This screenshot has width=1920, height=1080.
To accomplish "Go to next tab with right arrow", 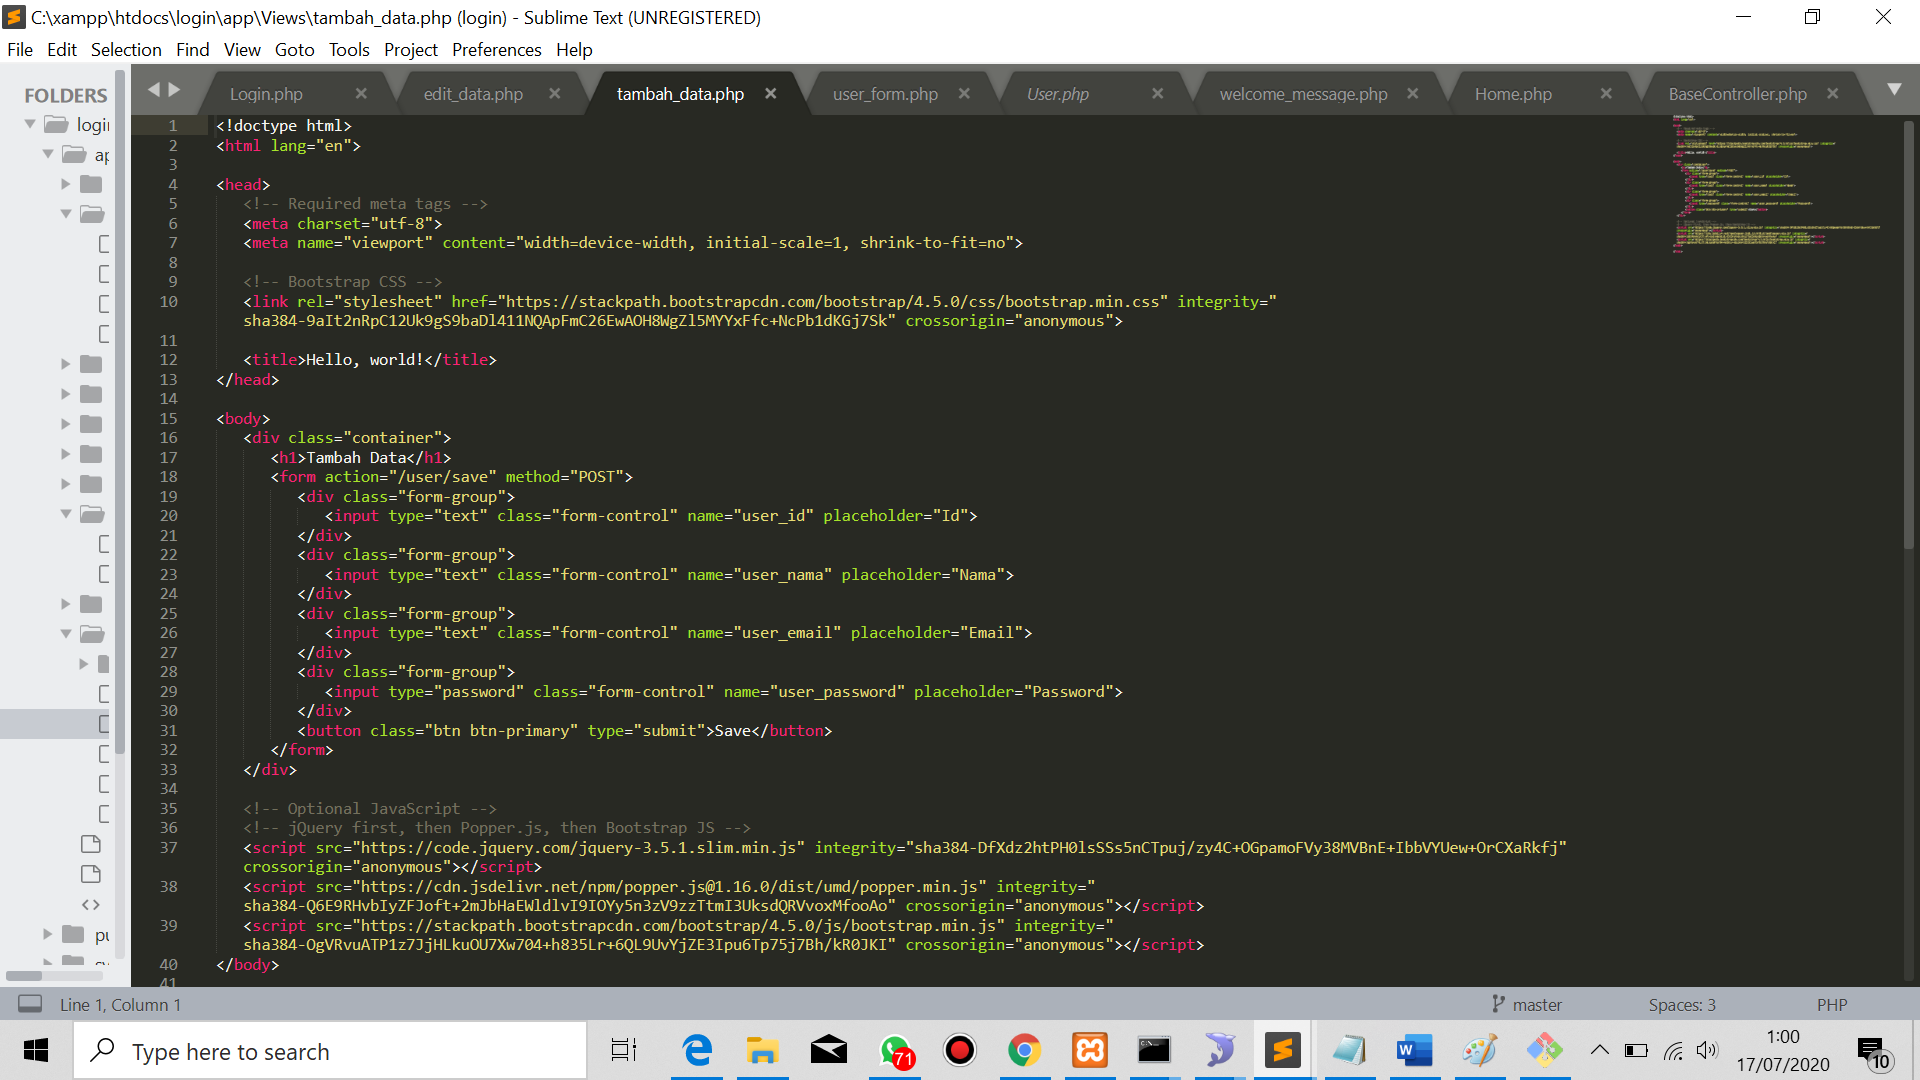I will coord(174,90).
